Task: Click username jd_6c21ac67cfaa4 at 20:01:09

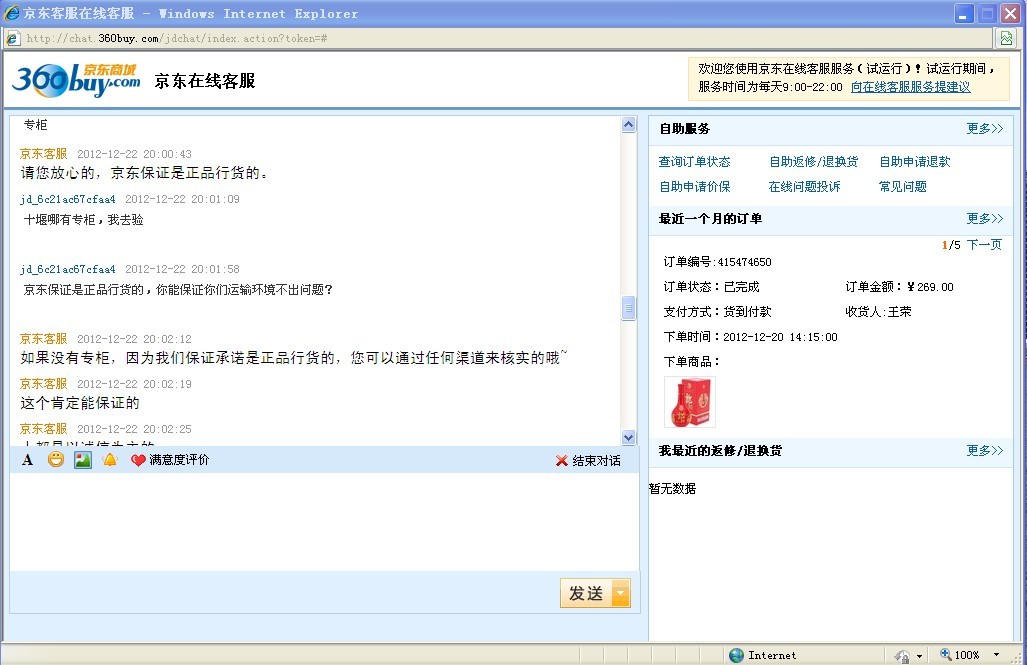Action: tap(67, 199)
